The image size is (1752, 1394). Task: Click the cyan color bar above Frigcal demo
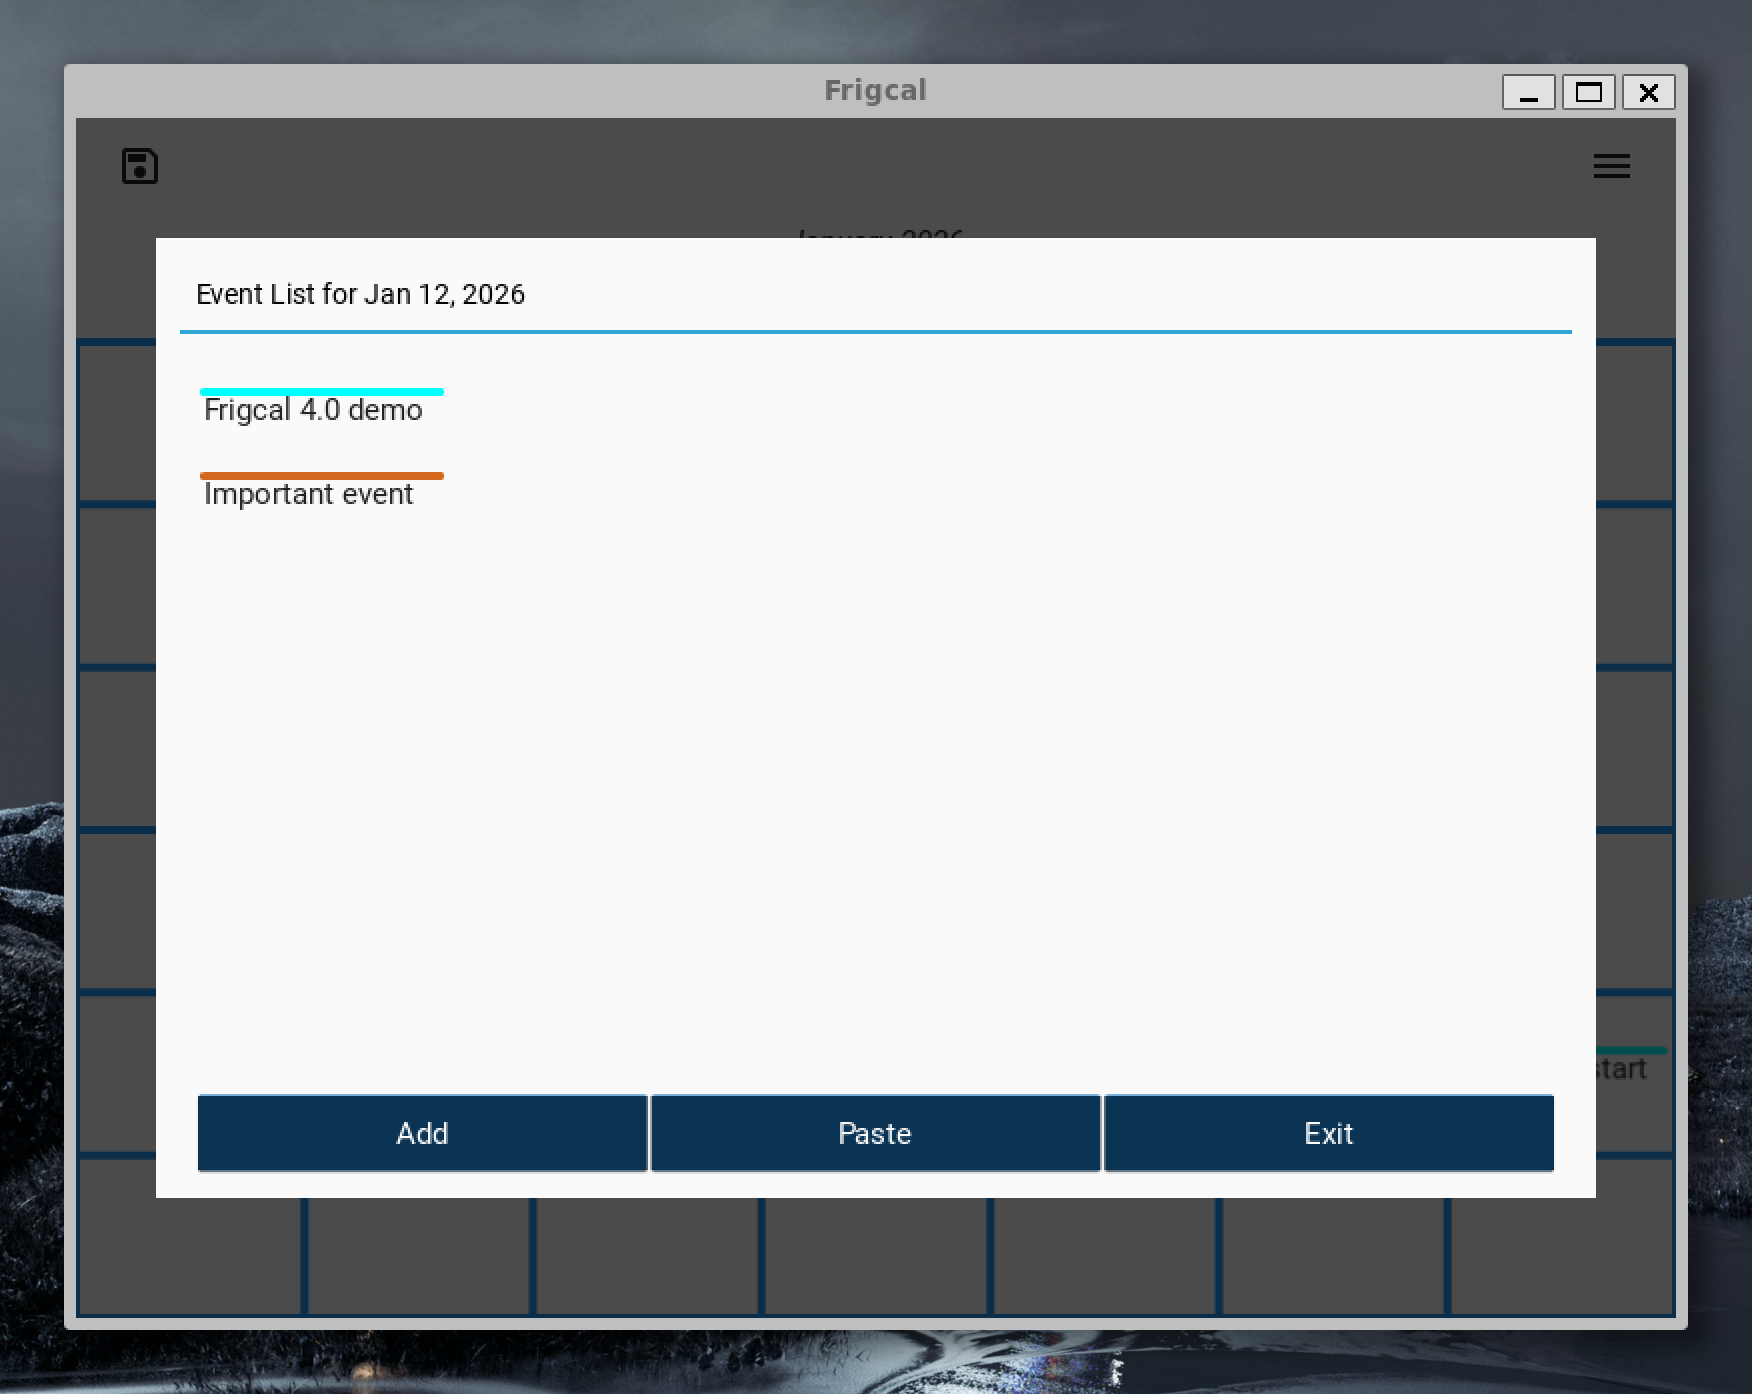(x=322, y=392)
